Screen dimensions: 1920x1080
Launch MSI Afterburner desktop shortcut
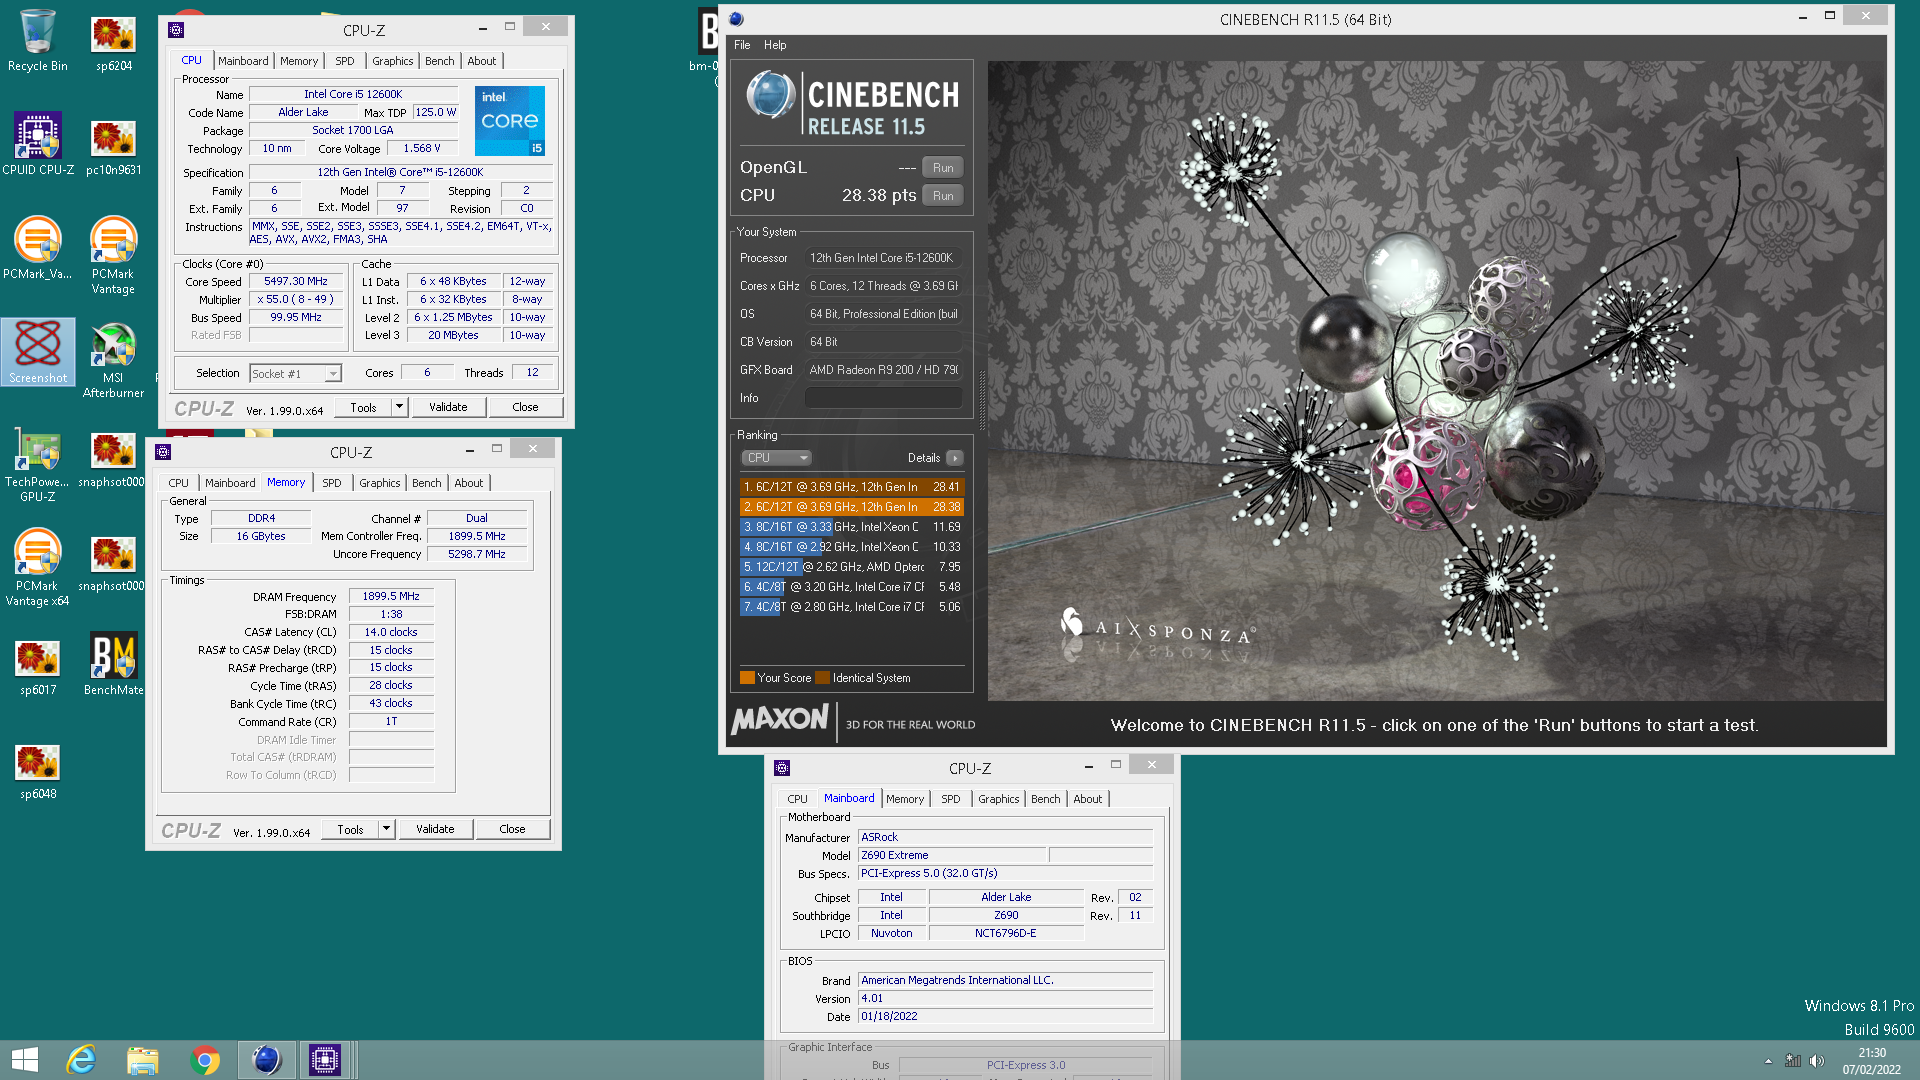tap(113, 360)
